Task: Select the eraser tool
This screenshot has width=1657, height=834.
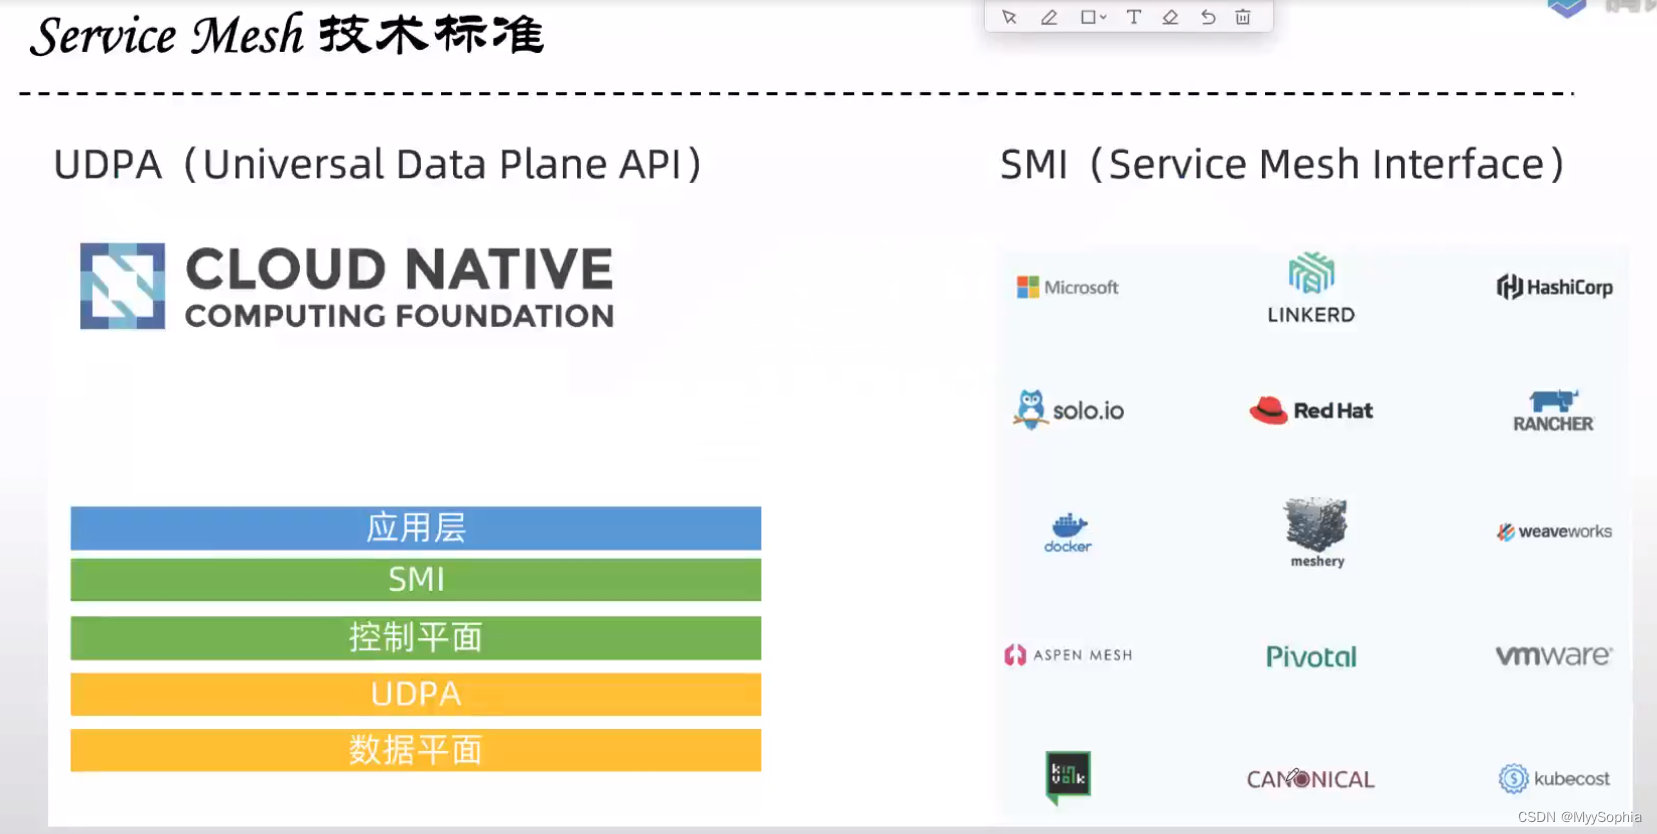Action: [1170, 17]
